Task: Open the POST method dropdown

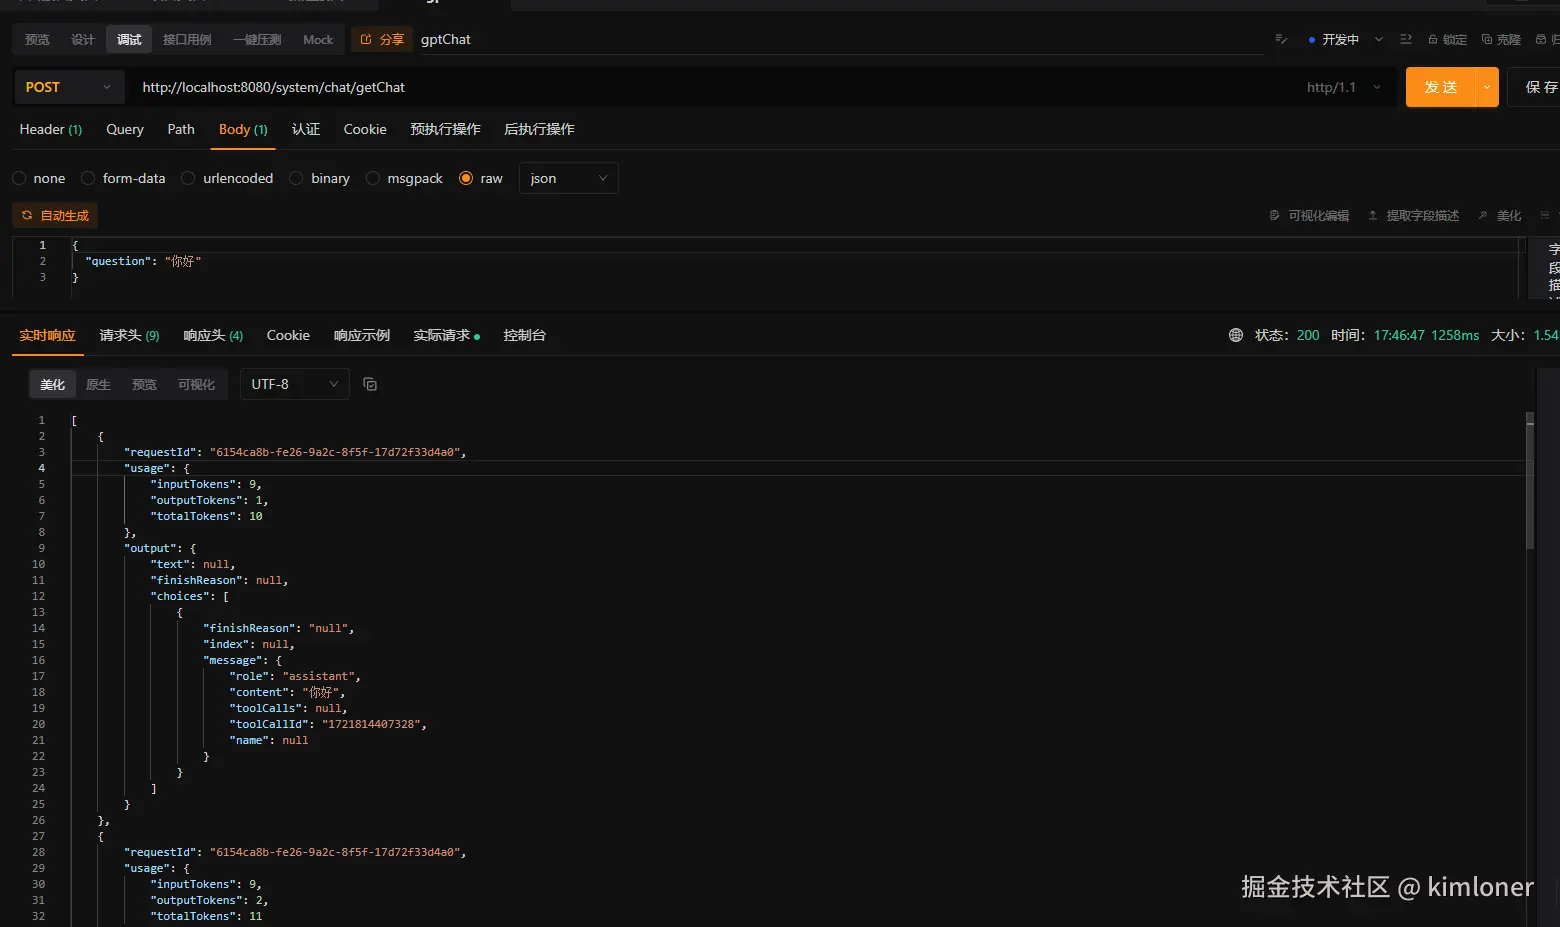Action: click(69, 87)
